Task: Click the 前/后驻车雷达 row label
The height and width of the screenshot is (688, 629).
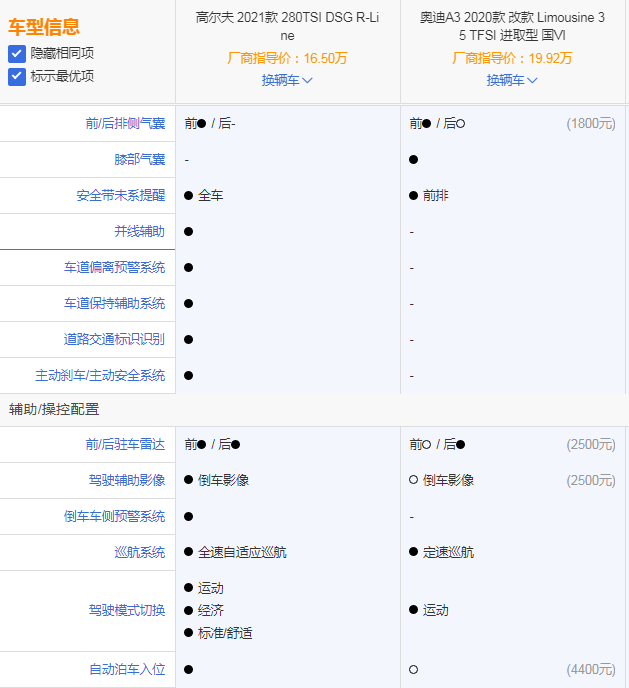Action: [125, 445]
